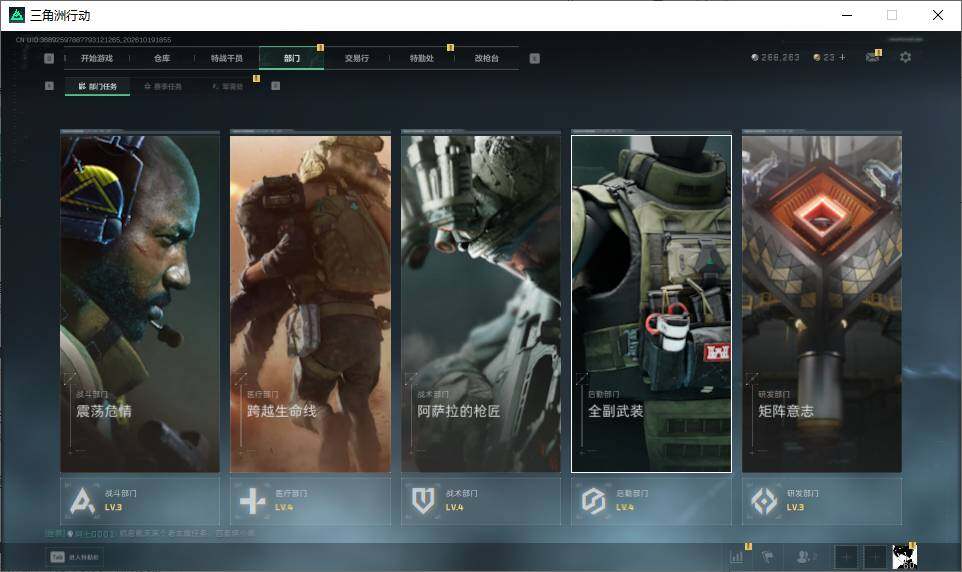The width and height of the screenshot is (962, 572).
Task: Open the second sub-tab after 部门任务
Action: pyautogui.click(x=163, y=87)
